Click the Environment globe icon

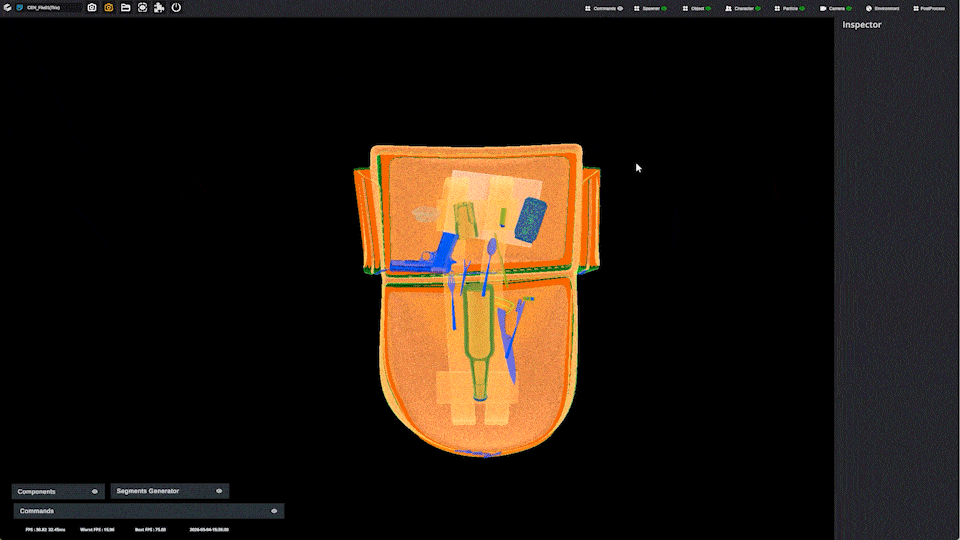point(869,8)
